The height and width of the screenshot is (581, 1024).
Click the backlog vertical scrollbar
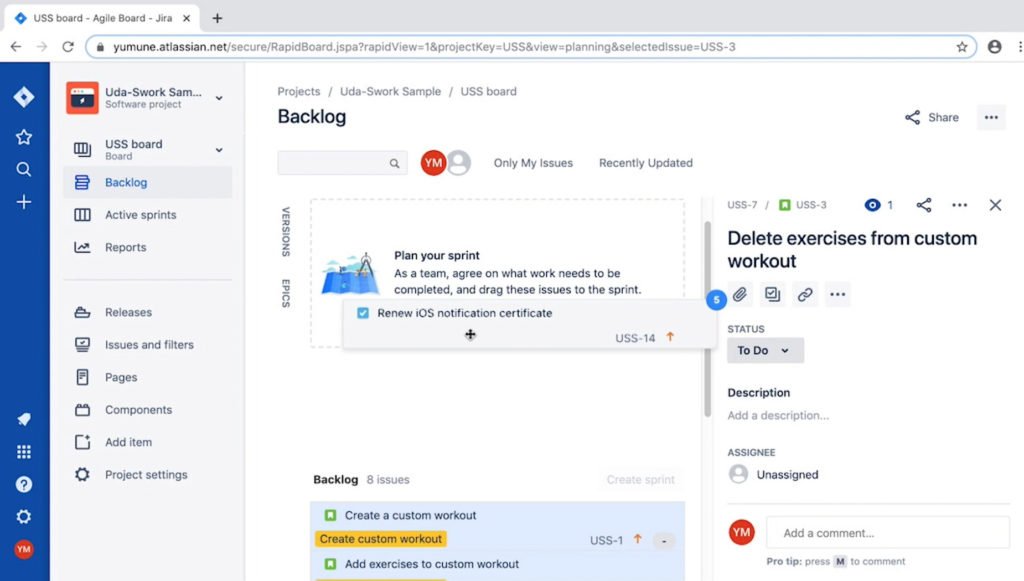707,320
